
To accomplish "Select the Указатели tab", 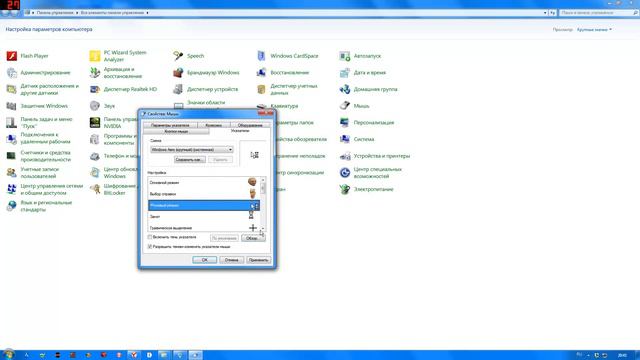I will click(x=240, y=131).
